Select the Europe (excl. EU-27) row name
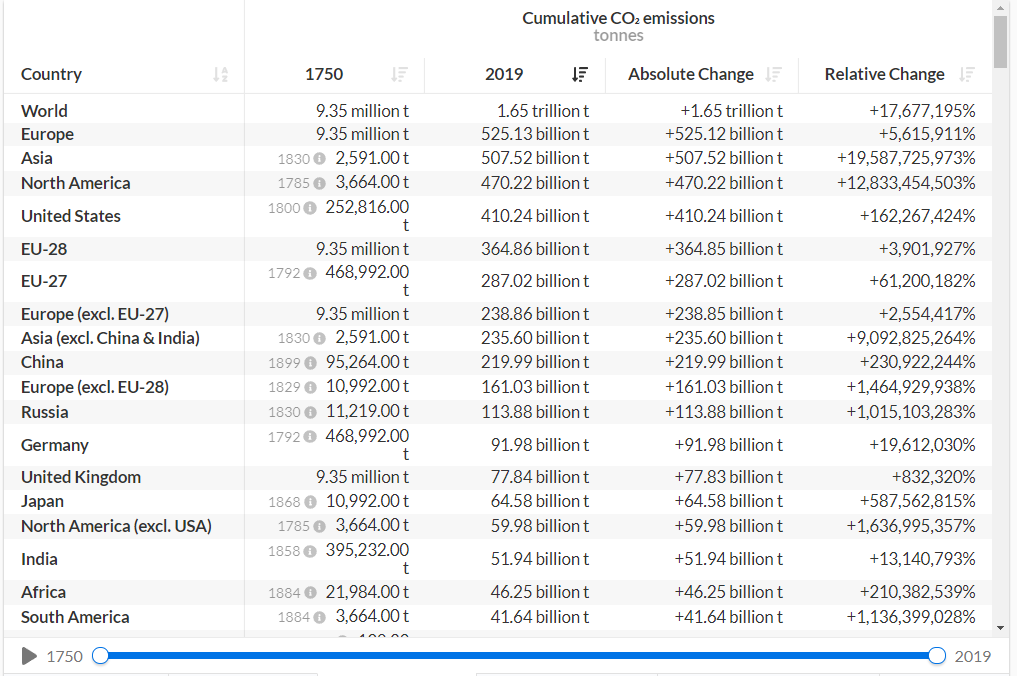 95,315
